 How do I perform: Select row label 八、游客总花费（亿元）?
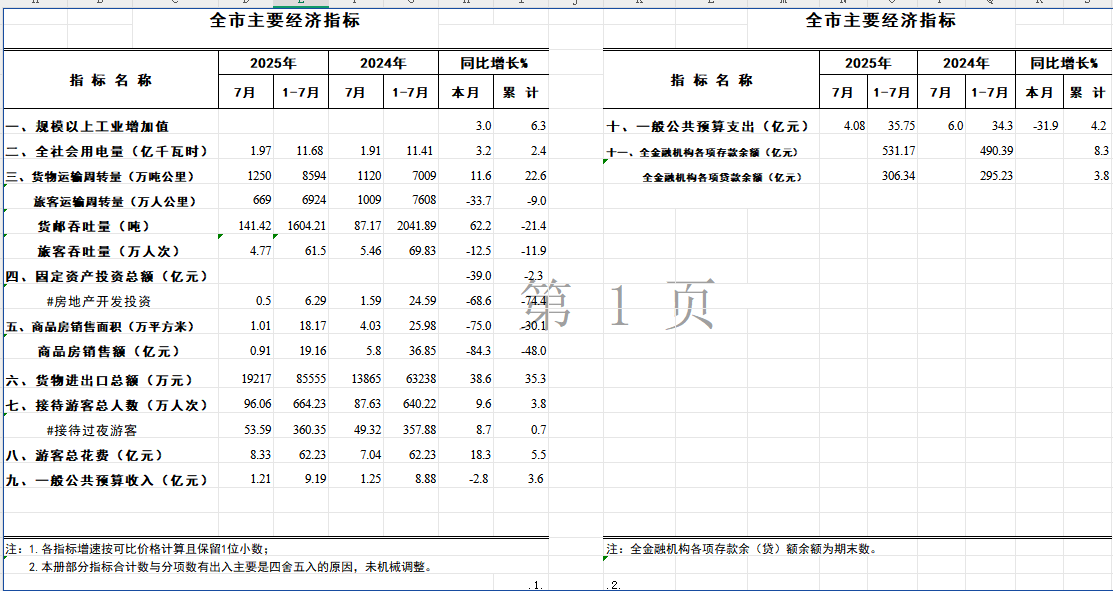pyautogui.click(x=84, y=455)
